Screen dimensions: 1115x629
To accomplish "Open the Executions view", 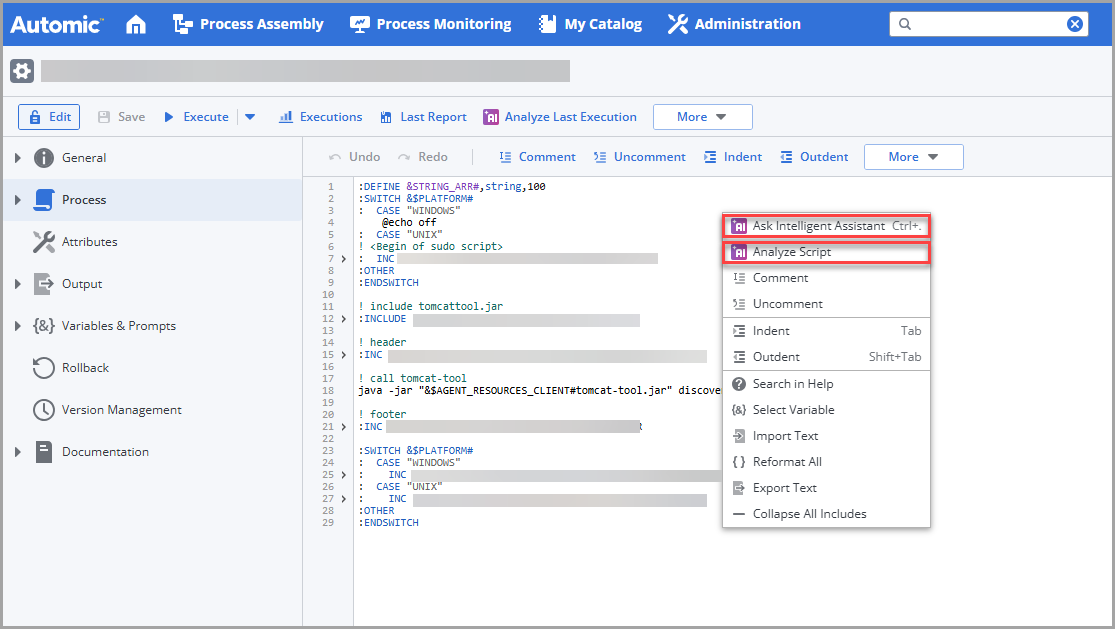I will (320, 117).
